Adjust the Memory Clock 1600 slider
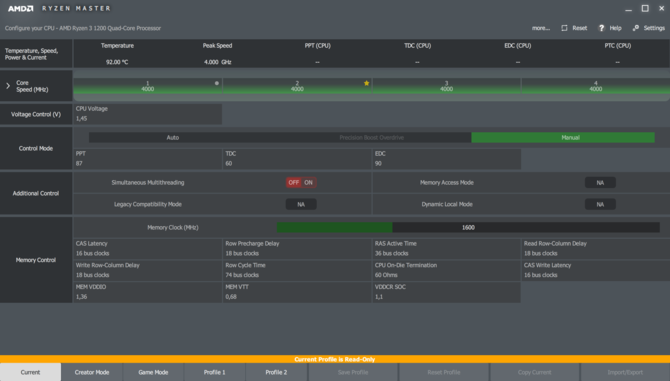The width and height of the screenshot is (670, 381). [468, 227]
